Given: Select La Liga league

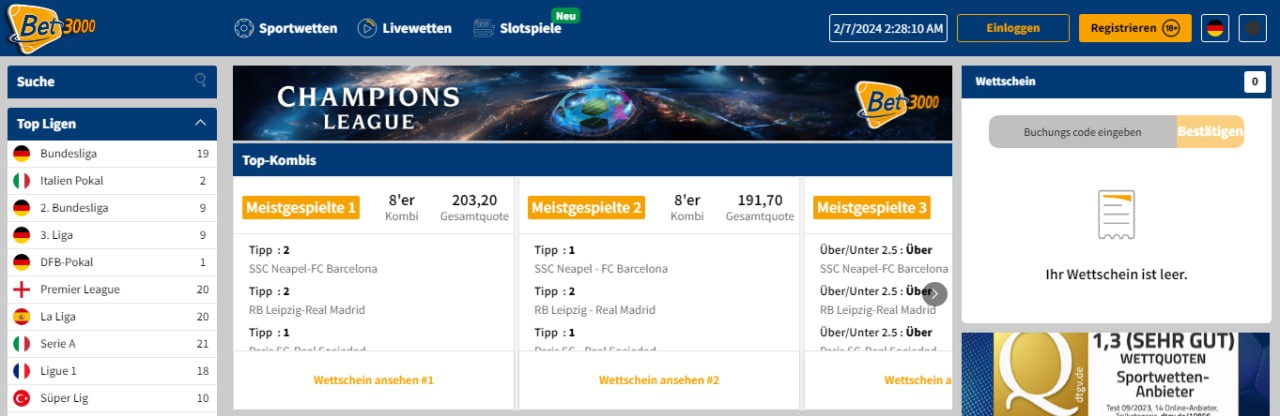Looking at the screenshot, I should click(112, 316).
